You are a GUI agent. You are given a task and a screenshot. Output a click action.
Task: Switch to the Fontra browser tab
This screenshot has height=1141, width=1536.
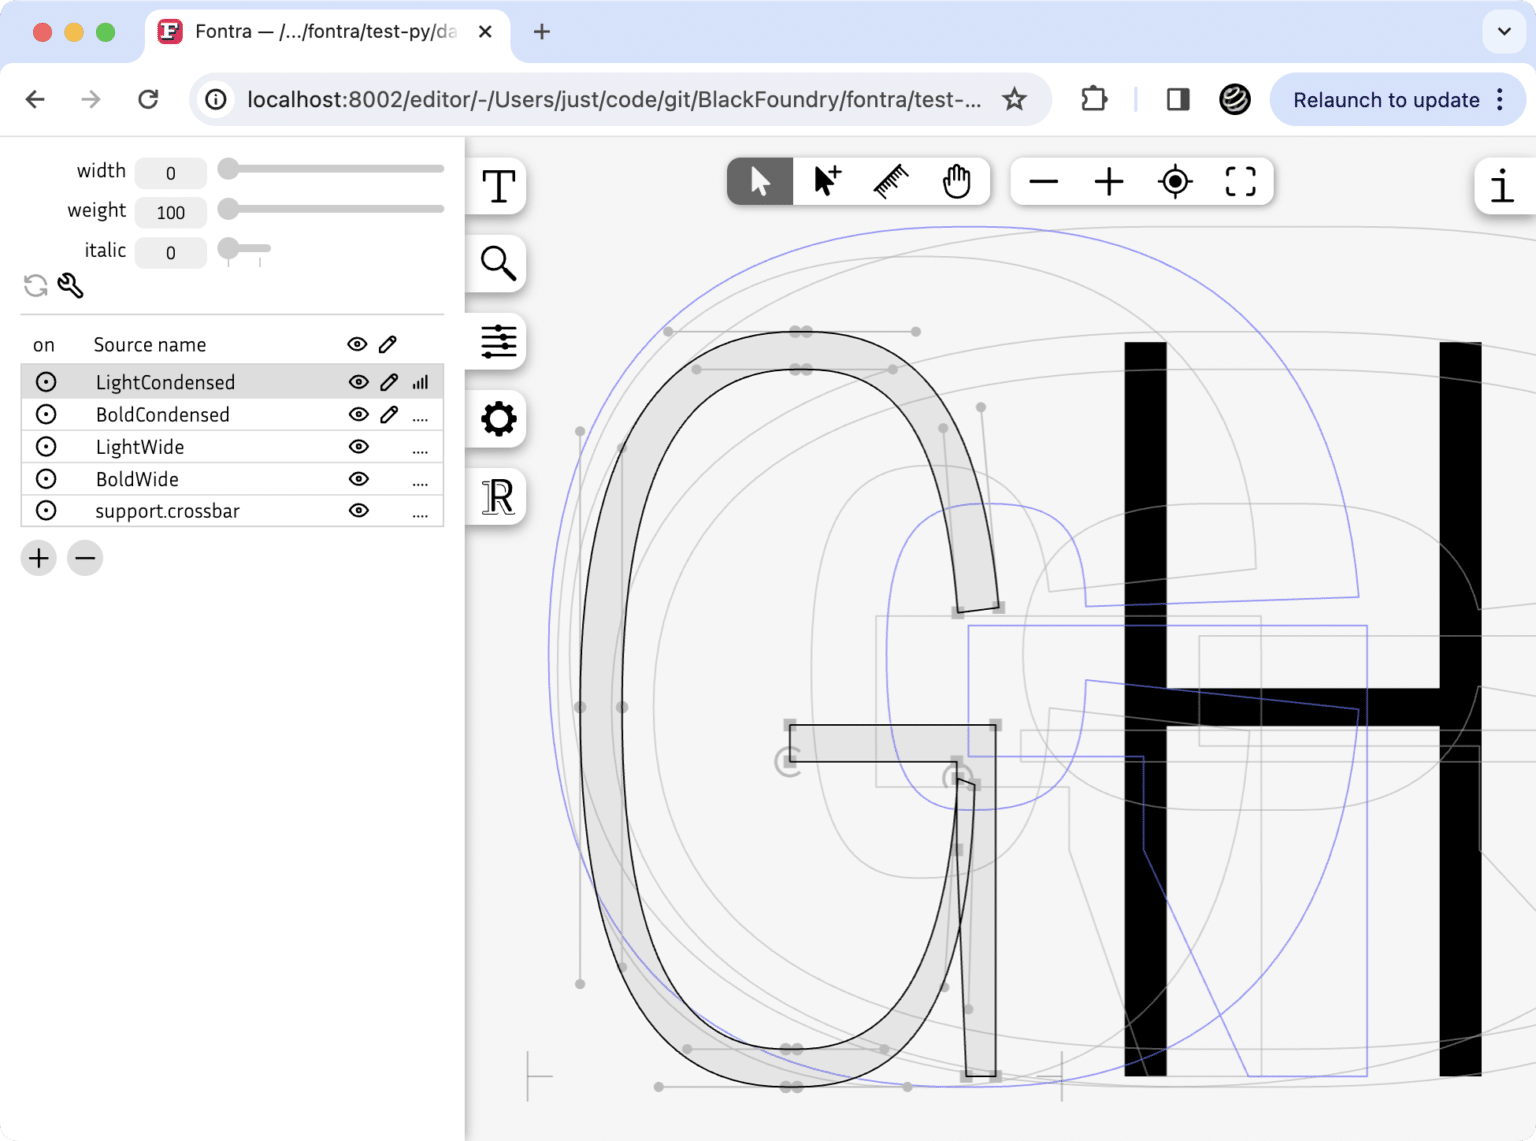pos(300,31)
